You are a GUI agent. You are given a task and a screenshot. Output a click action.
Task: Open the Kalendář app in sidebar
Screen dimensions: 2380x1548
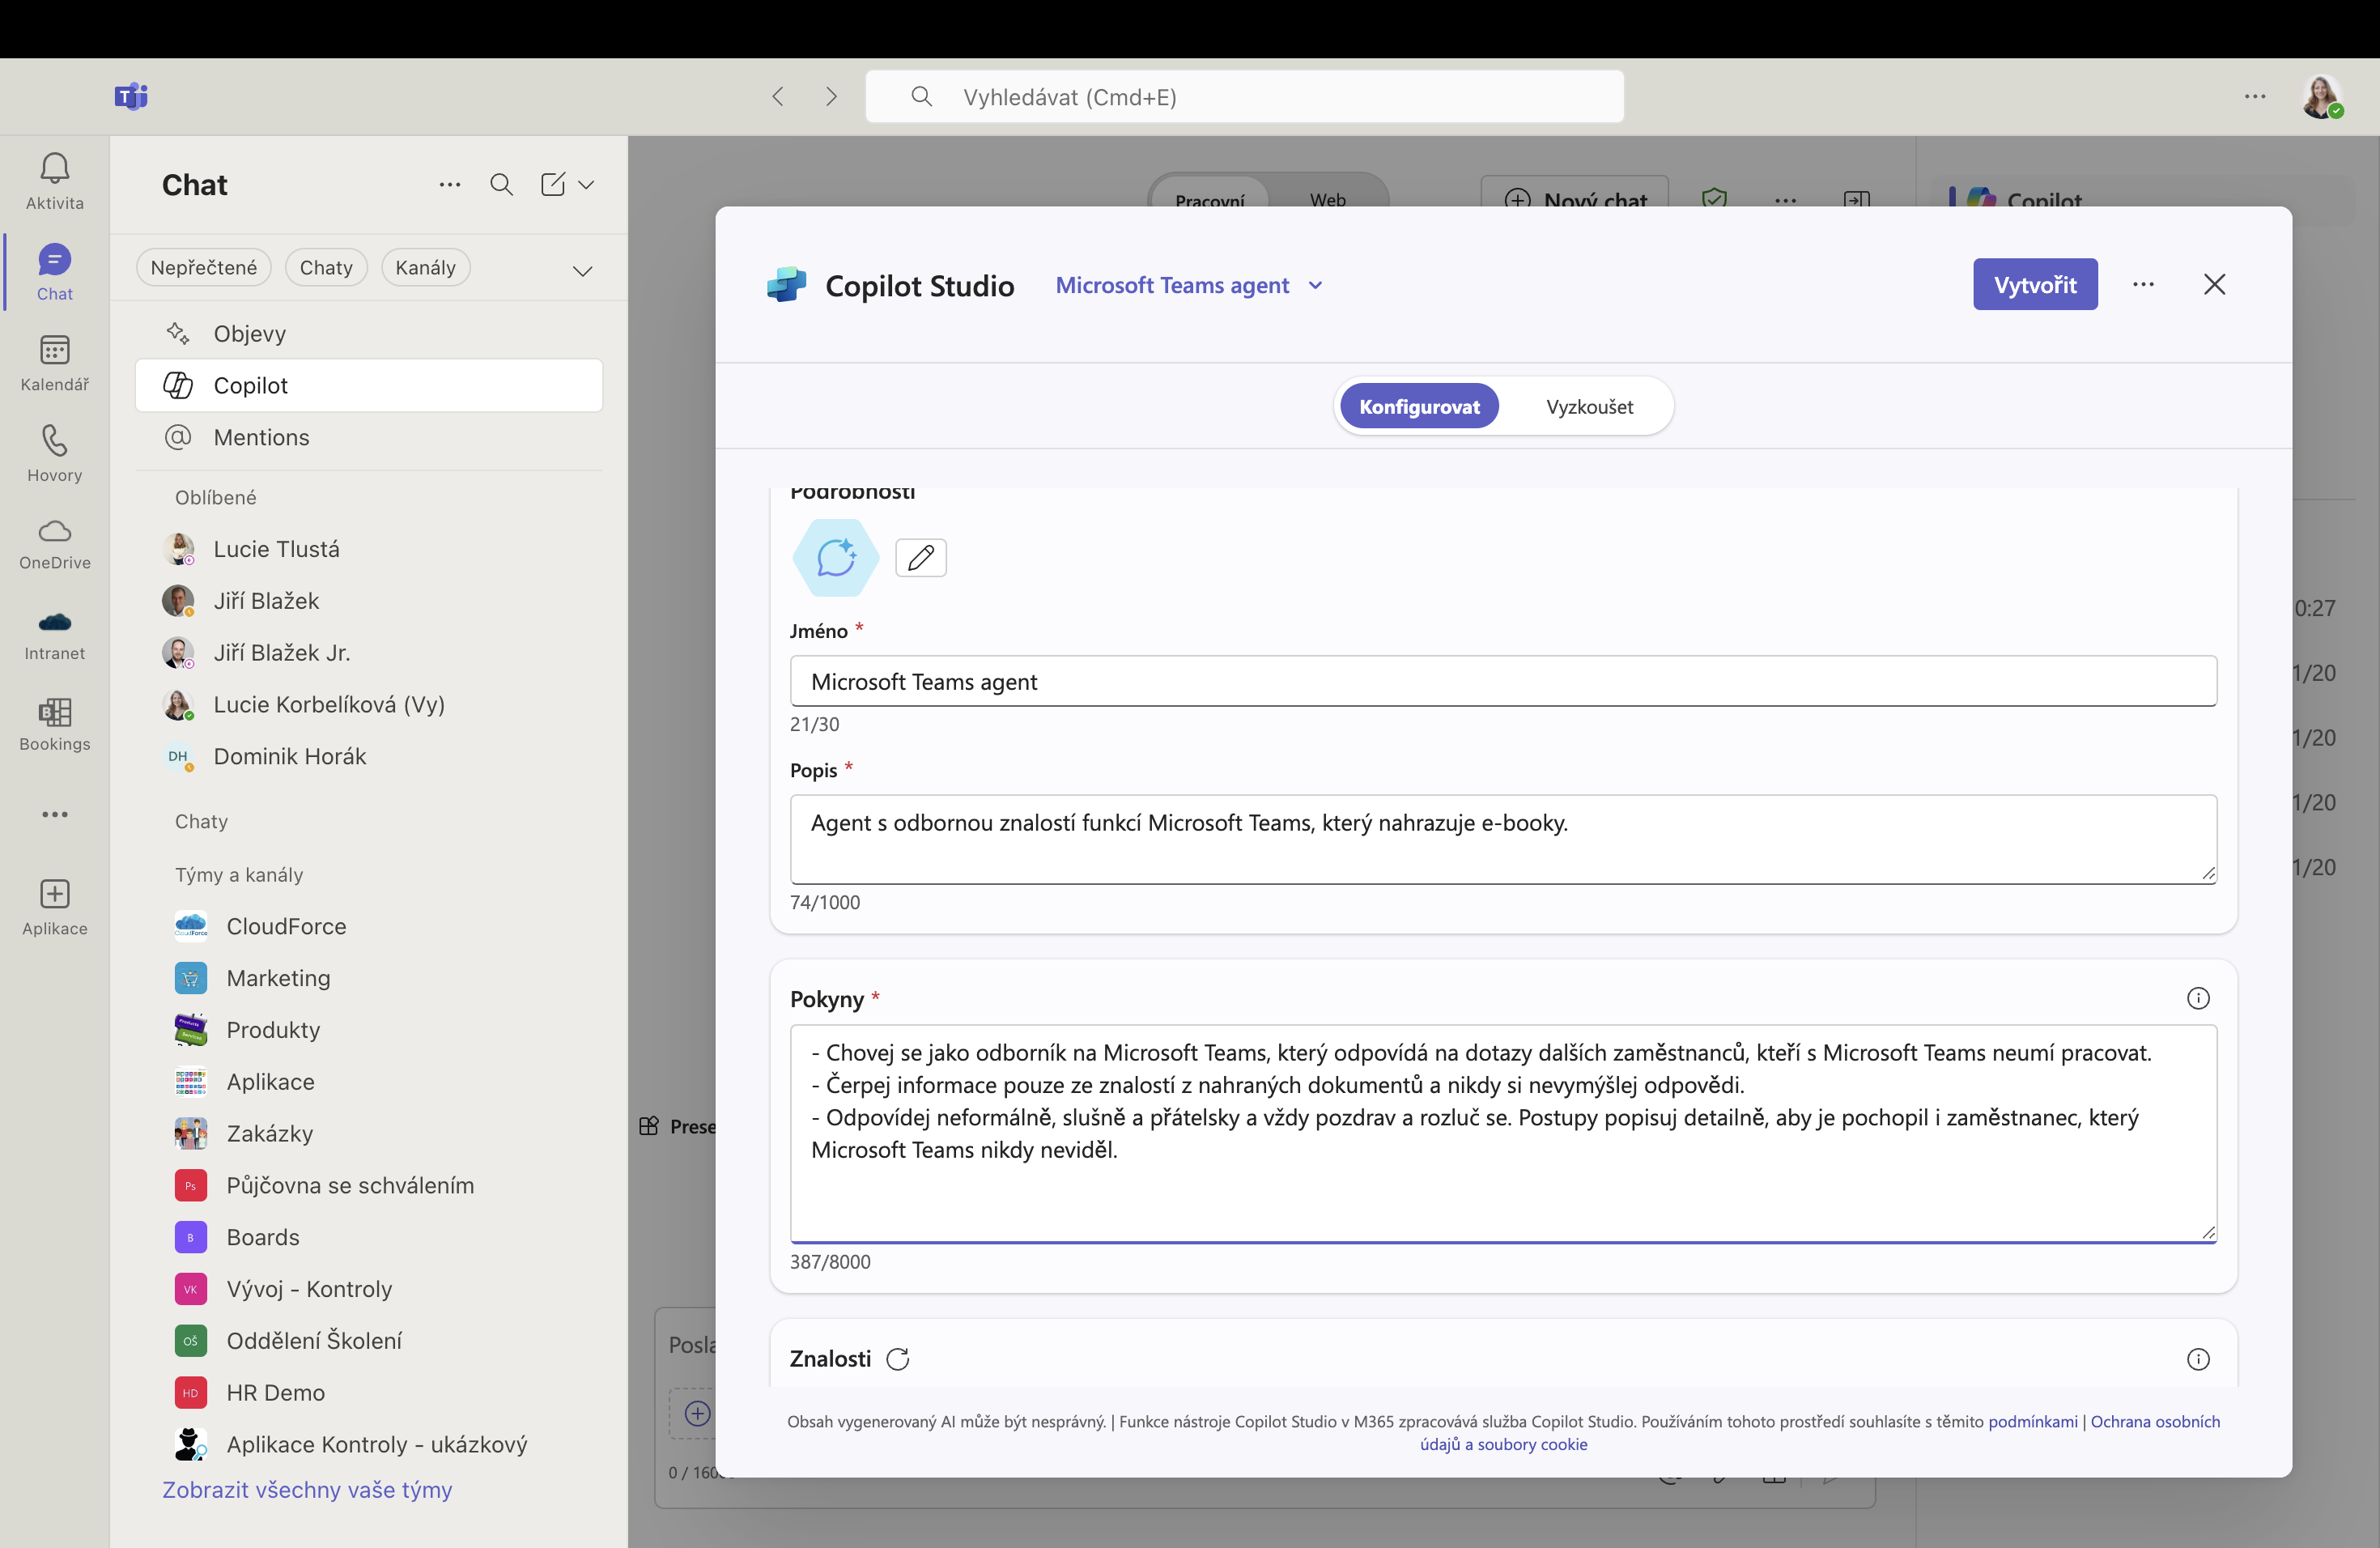coord(54,363)
